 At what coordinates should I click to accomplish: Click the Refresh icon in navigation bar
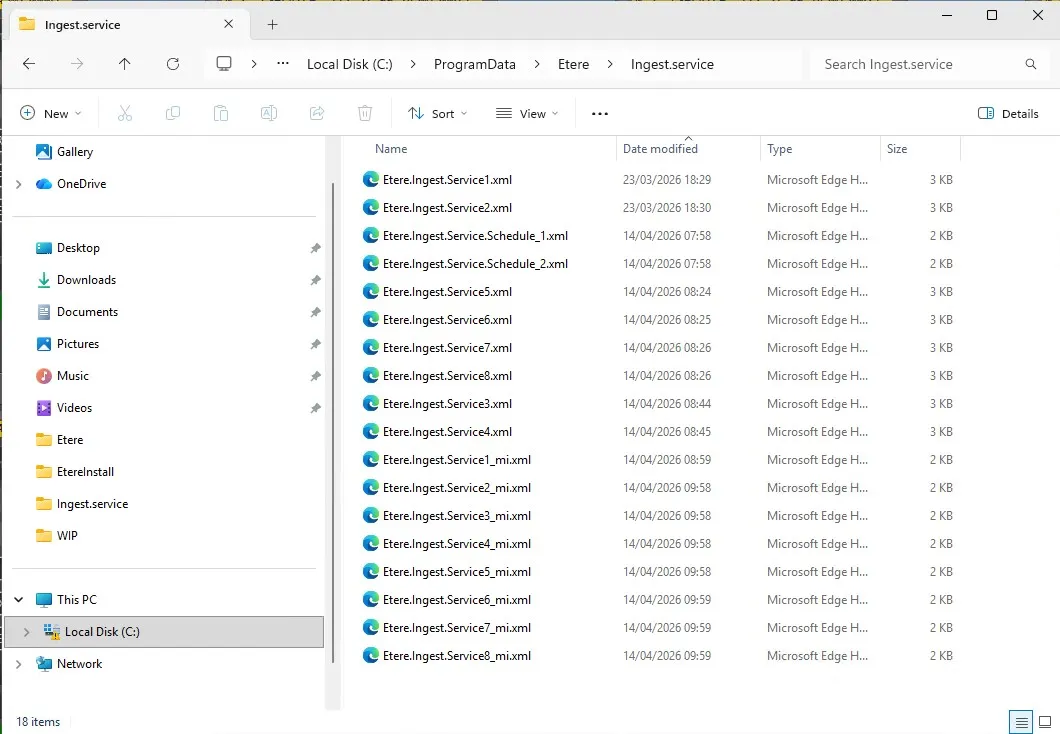coord(173,64)
